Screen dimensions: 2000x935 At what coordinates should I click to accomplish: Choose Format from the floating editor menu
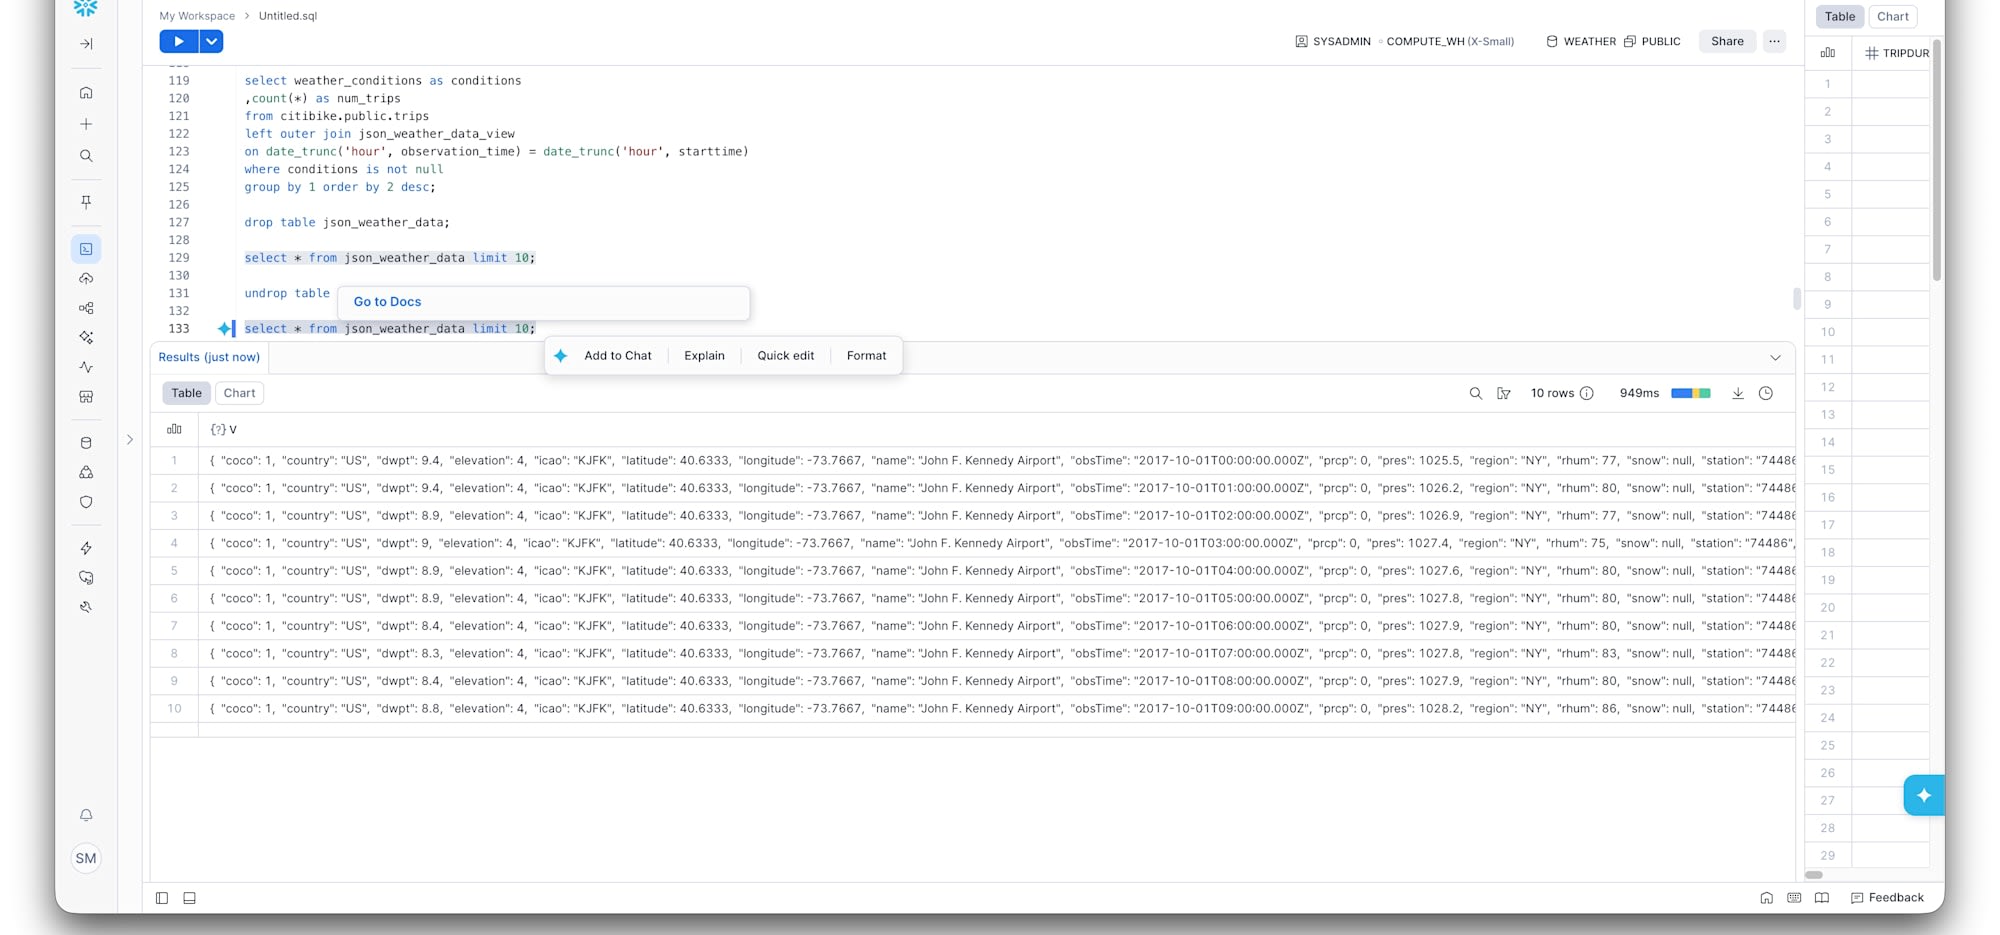pyautogui.click(x=866, y=355)
